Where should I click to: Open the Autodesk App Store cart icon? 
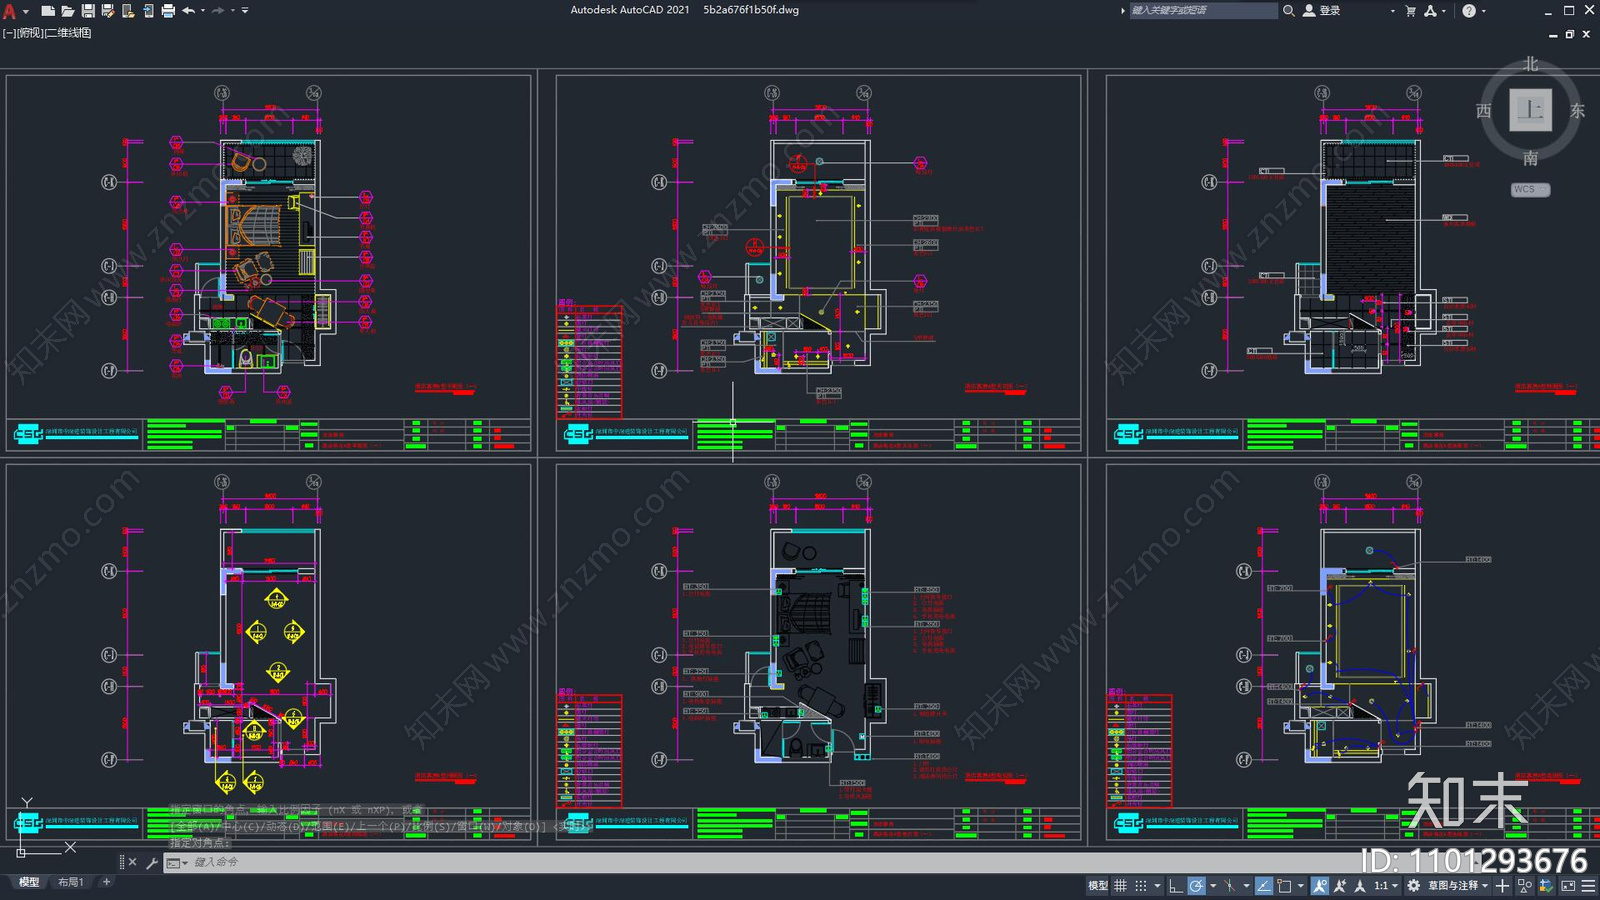(x=1411, y=10)
